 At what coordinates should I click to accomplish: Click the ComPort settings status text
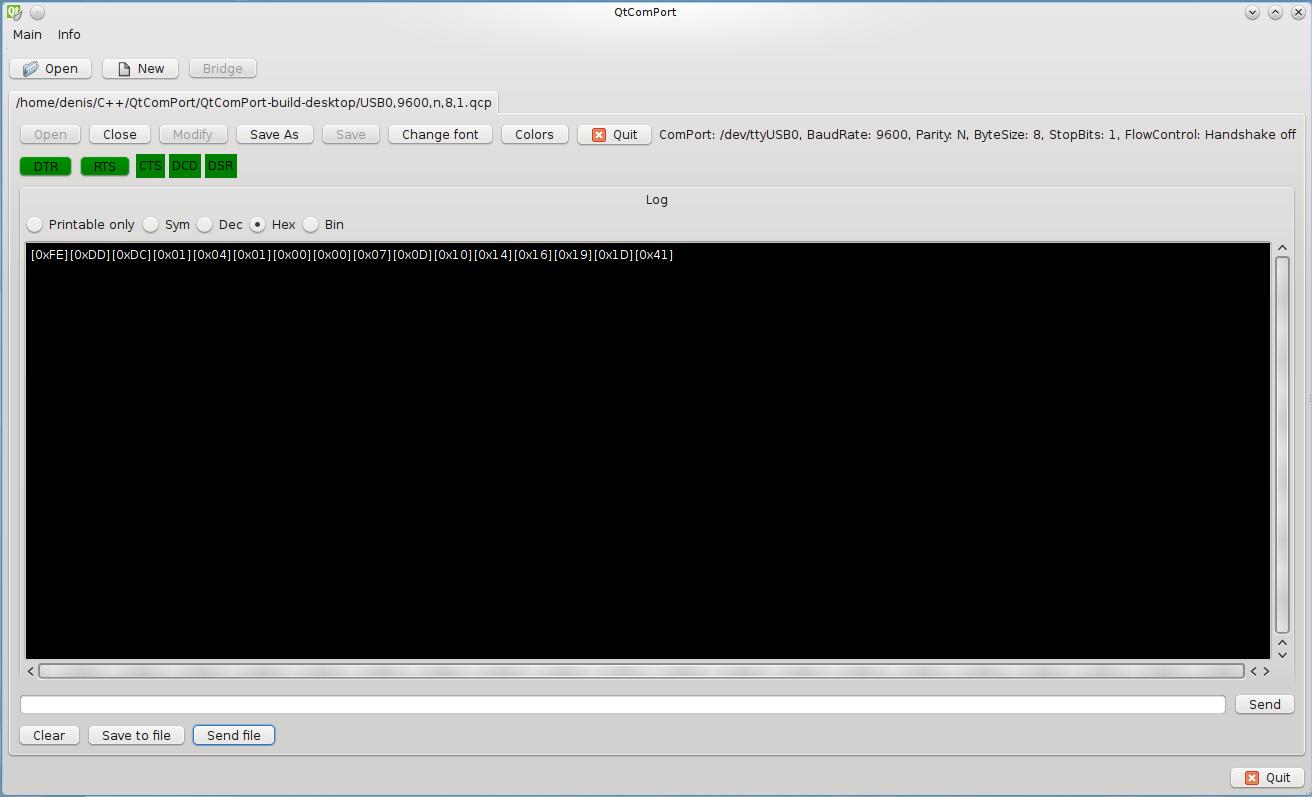tap(977, 134)
